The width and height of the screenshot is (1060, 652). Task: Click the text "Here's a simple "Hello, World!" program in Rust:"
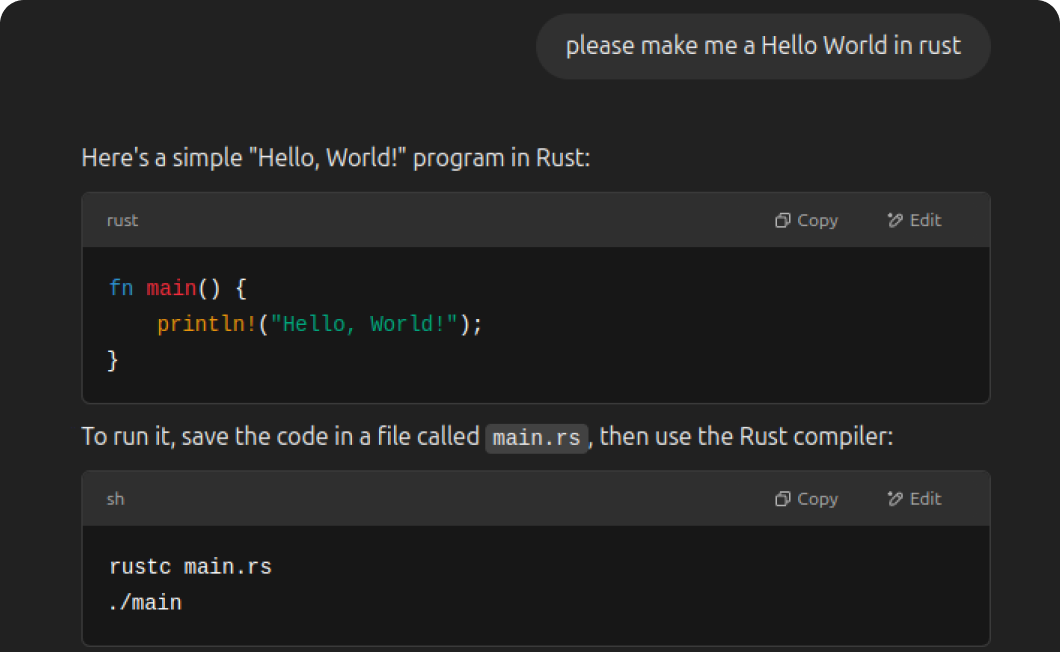click(x=336, y=158)
